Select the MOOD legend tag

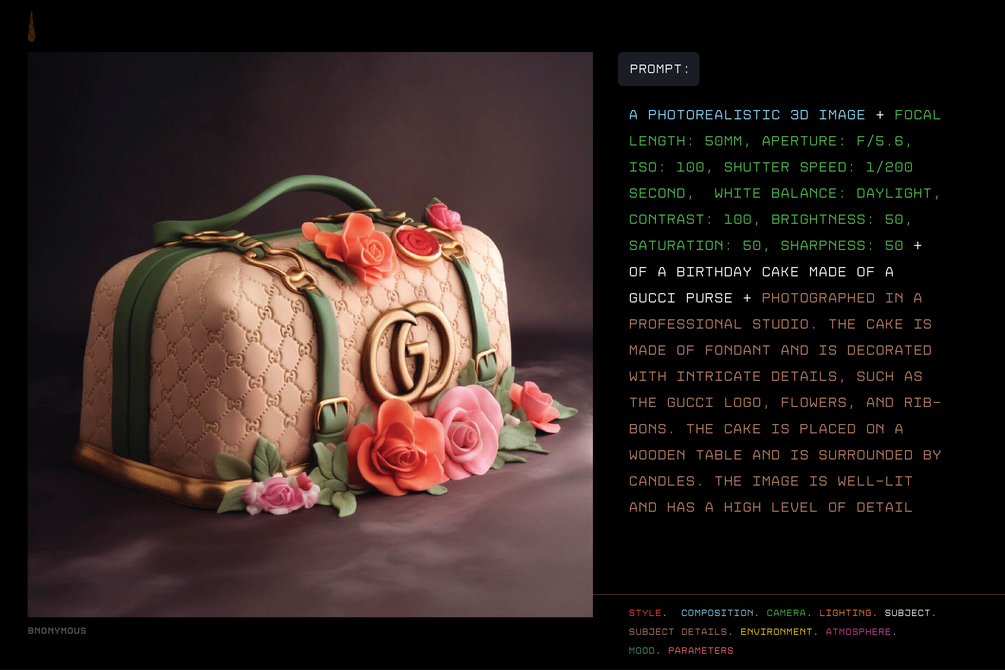[x=642, y=650]
